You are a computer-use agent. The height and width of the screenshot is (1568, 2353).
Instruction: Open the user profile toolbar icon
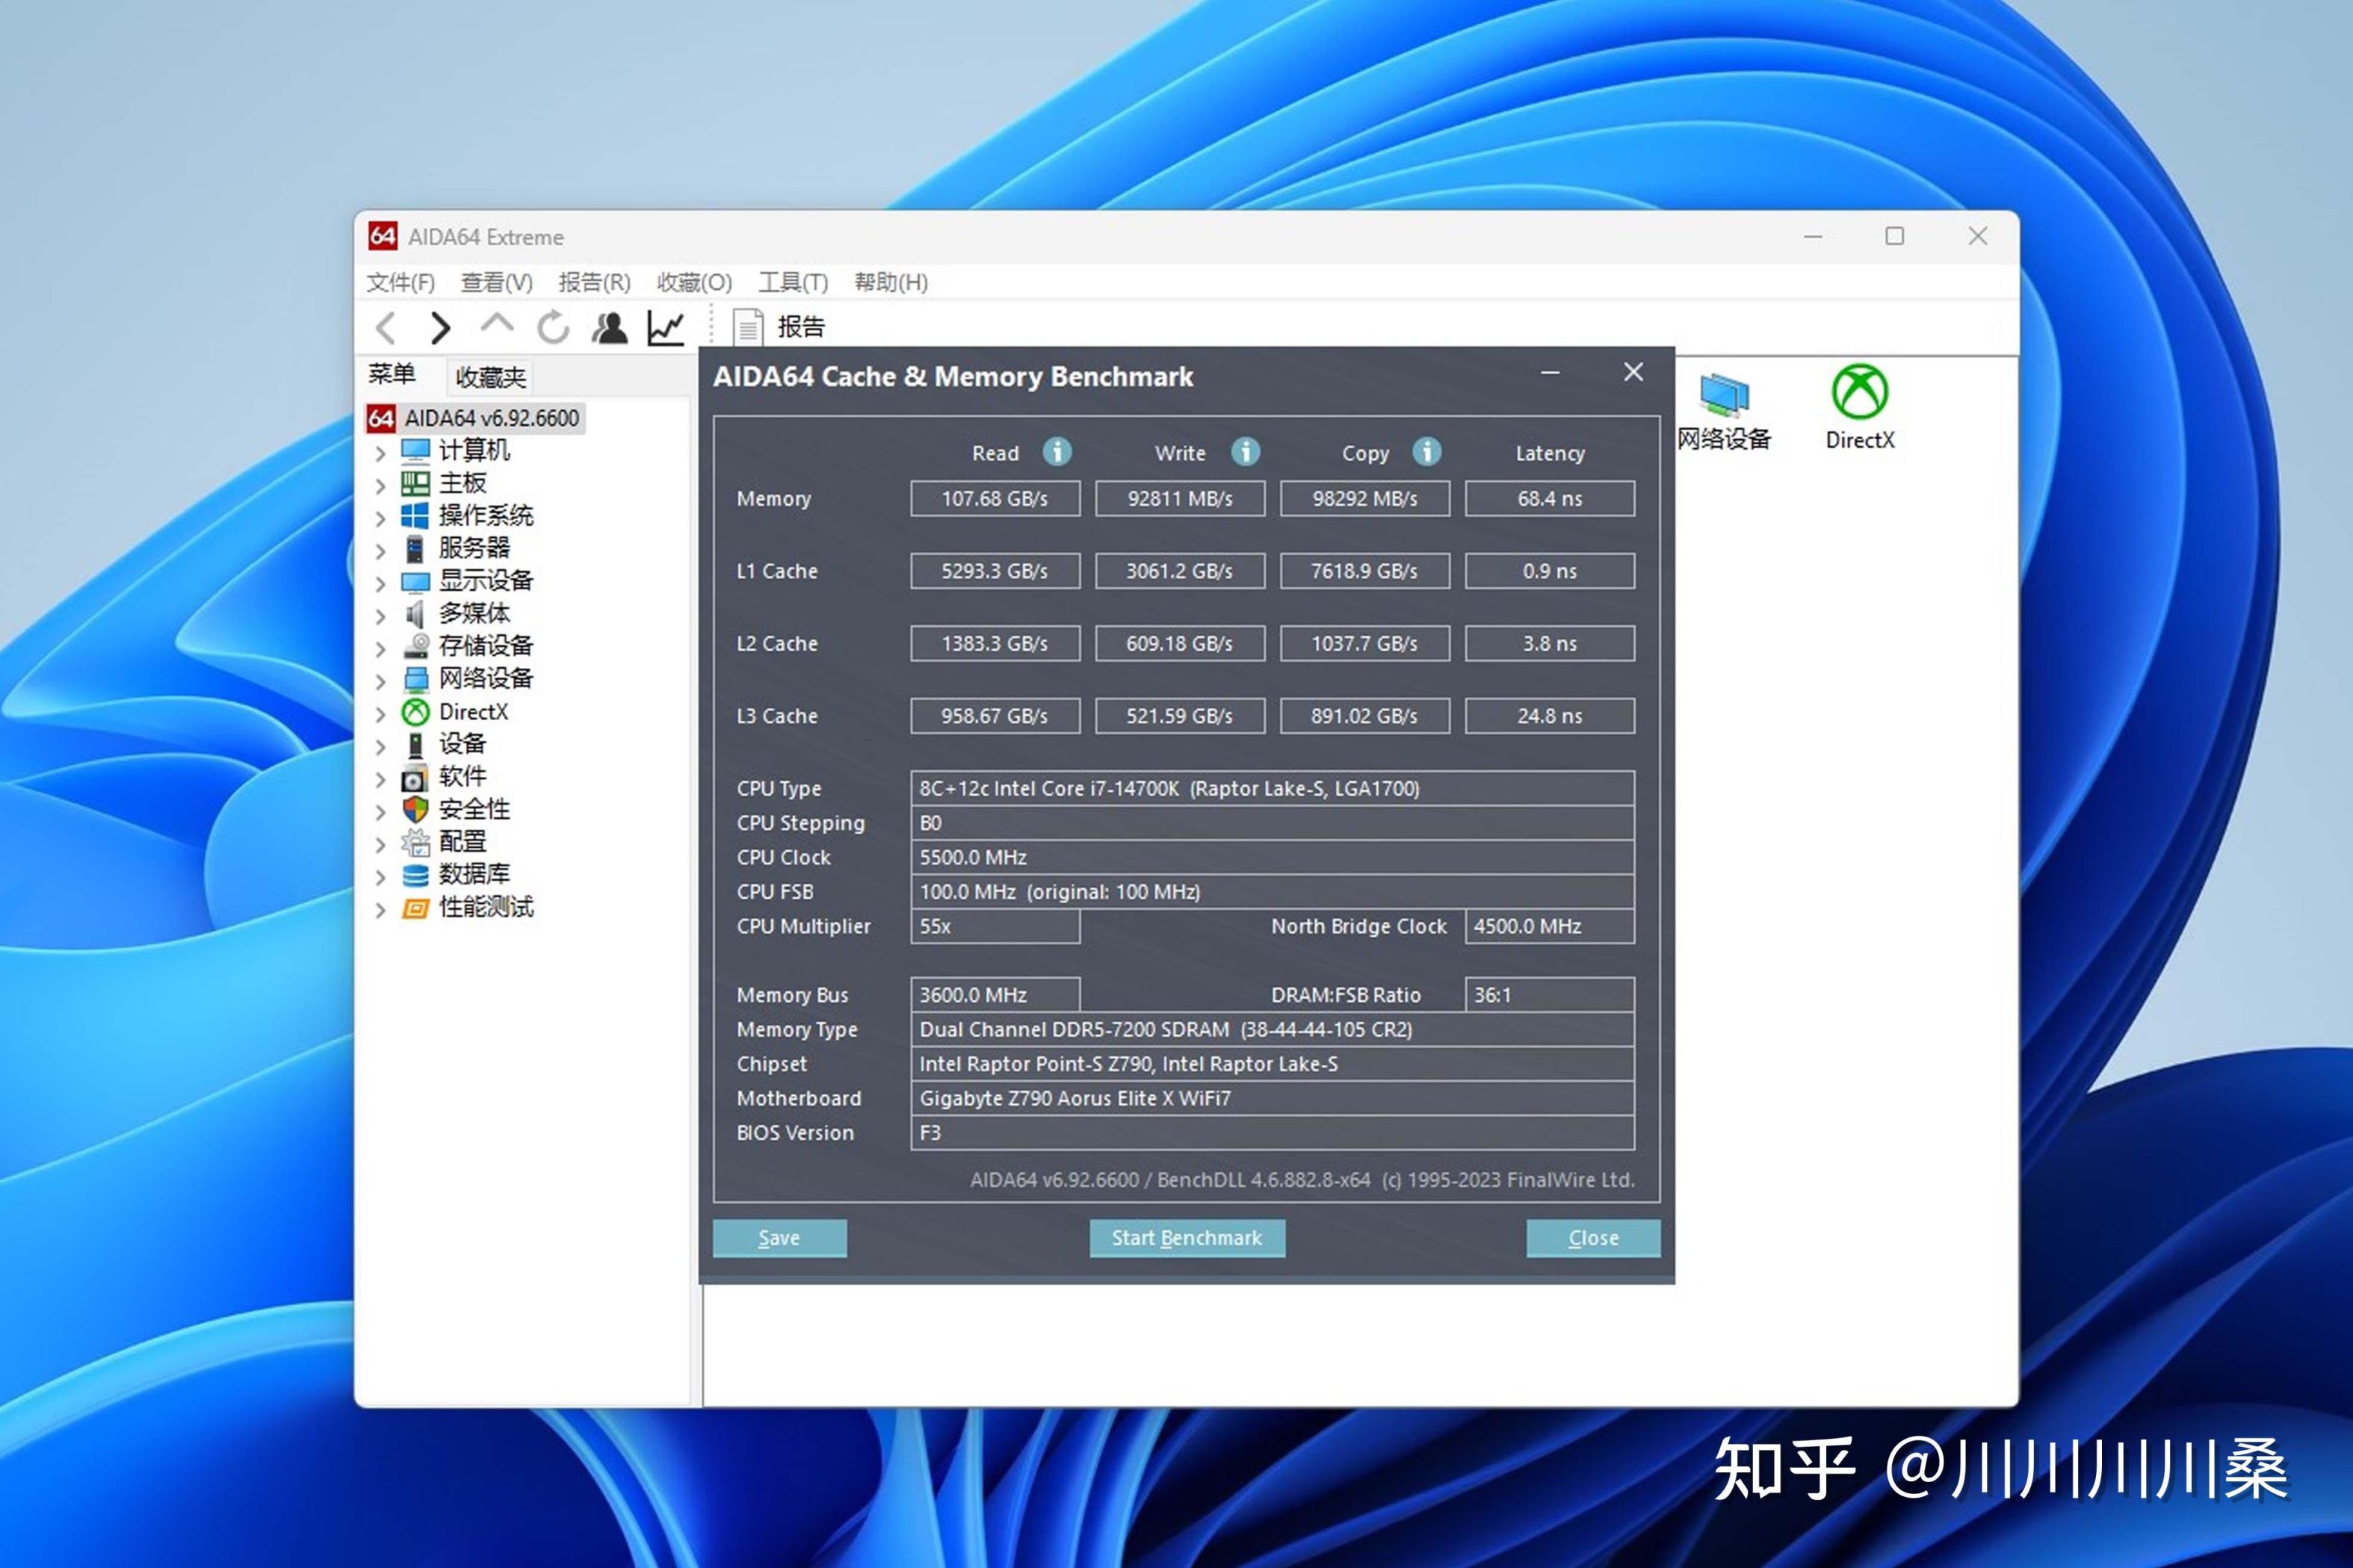coord(609,327)
